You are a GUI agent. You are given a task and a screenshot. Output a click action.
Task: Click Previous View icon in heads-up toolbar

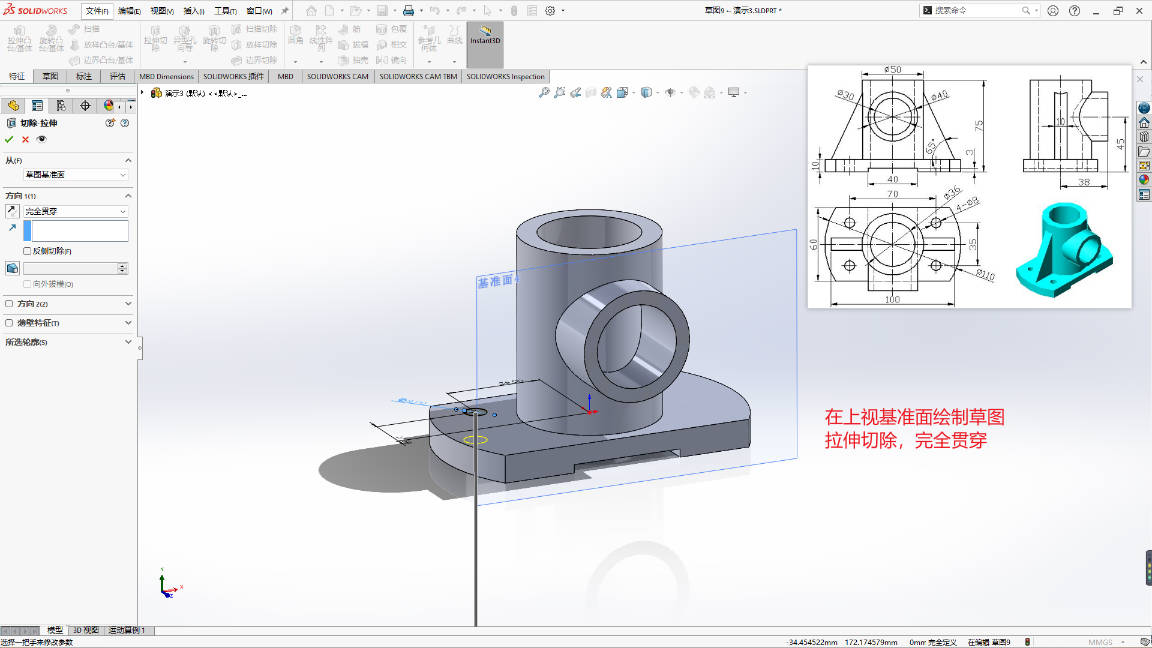576,93
